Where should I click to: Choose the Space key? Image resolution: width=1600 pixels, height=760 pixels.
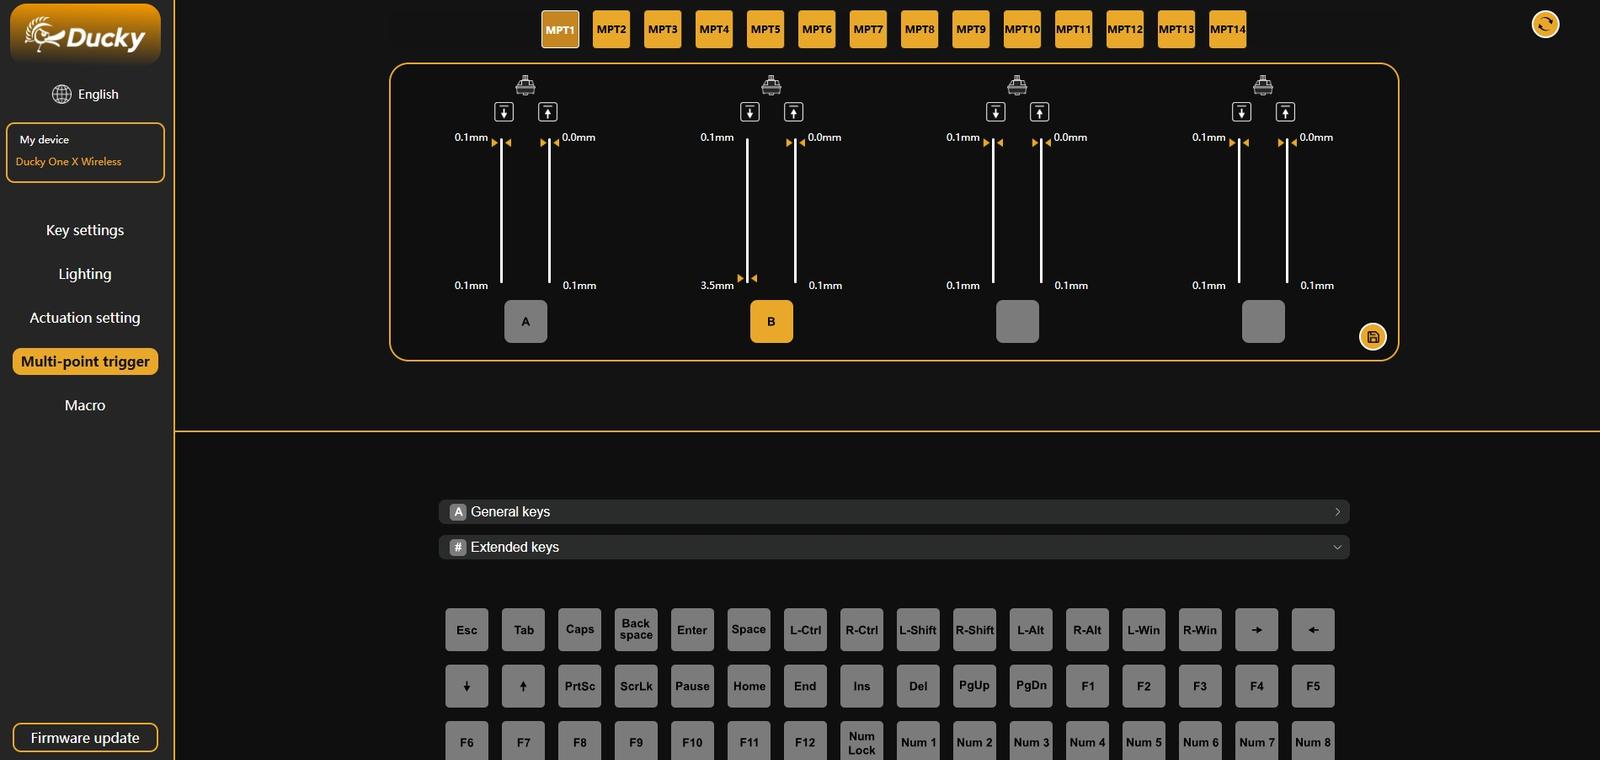749,630
